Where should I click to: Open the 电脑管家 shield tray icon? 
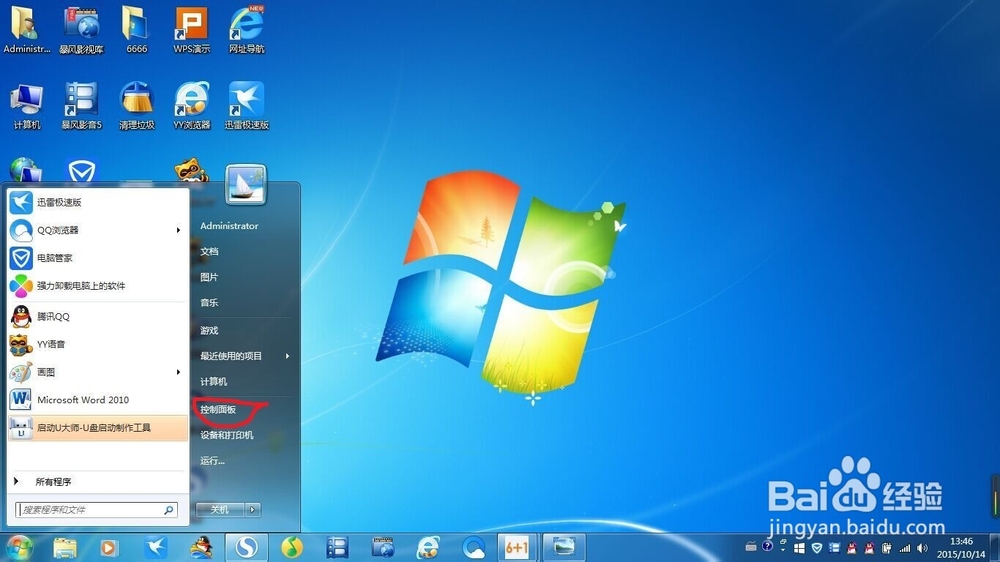816,548
